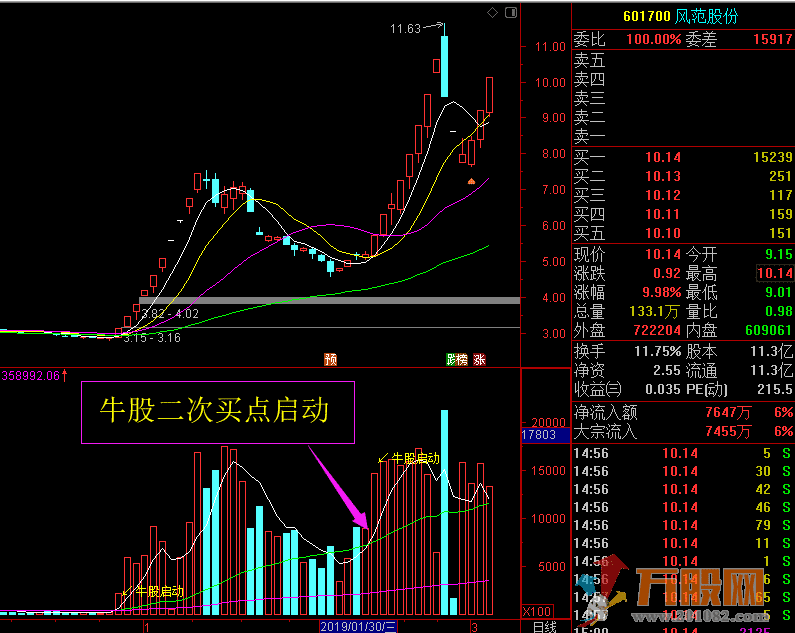795x633 pixels.
Task: Click the 11.00 price axis label
Action: (x=550, y=47)
